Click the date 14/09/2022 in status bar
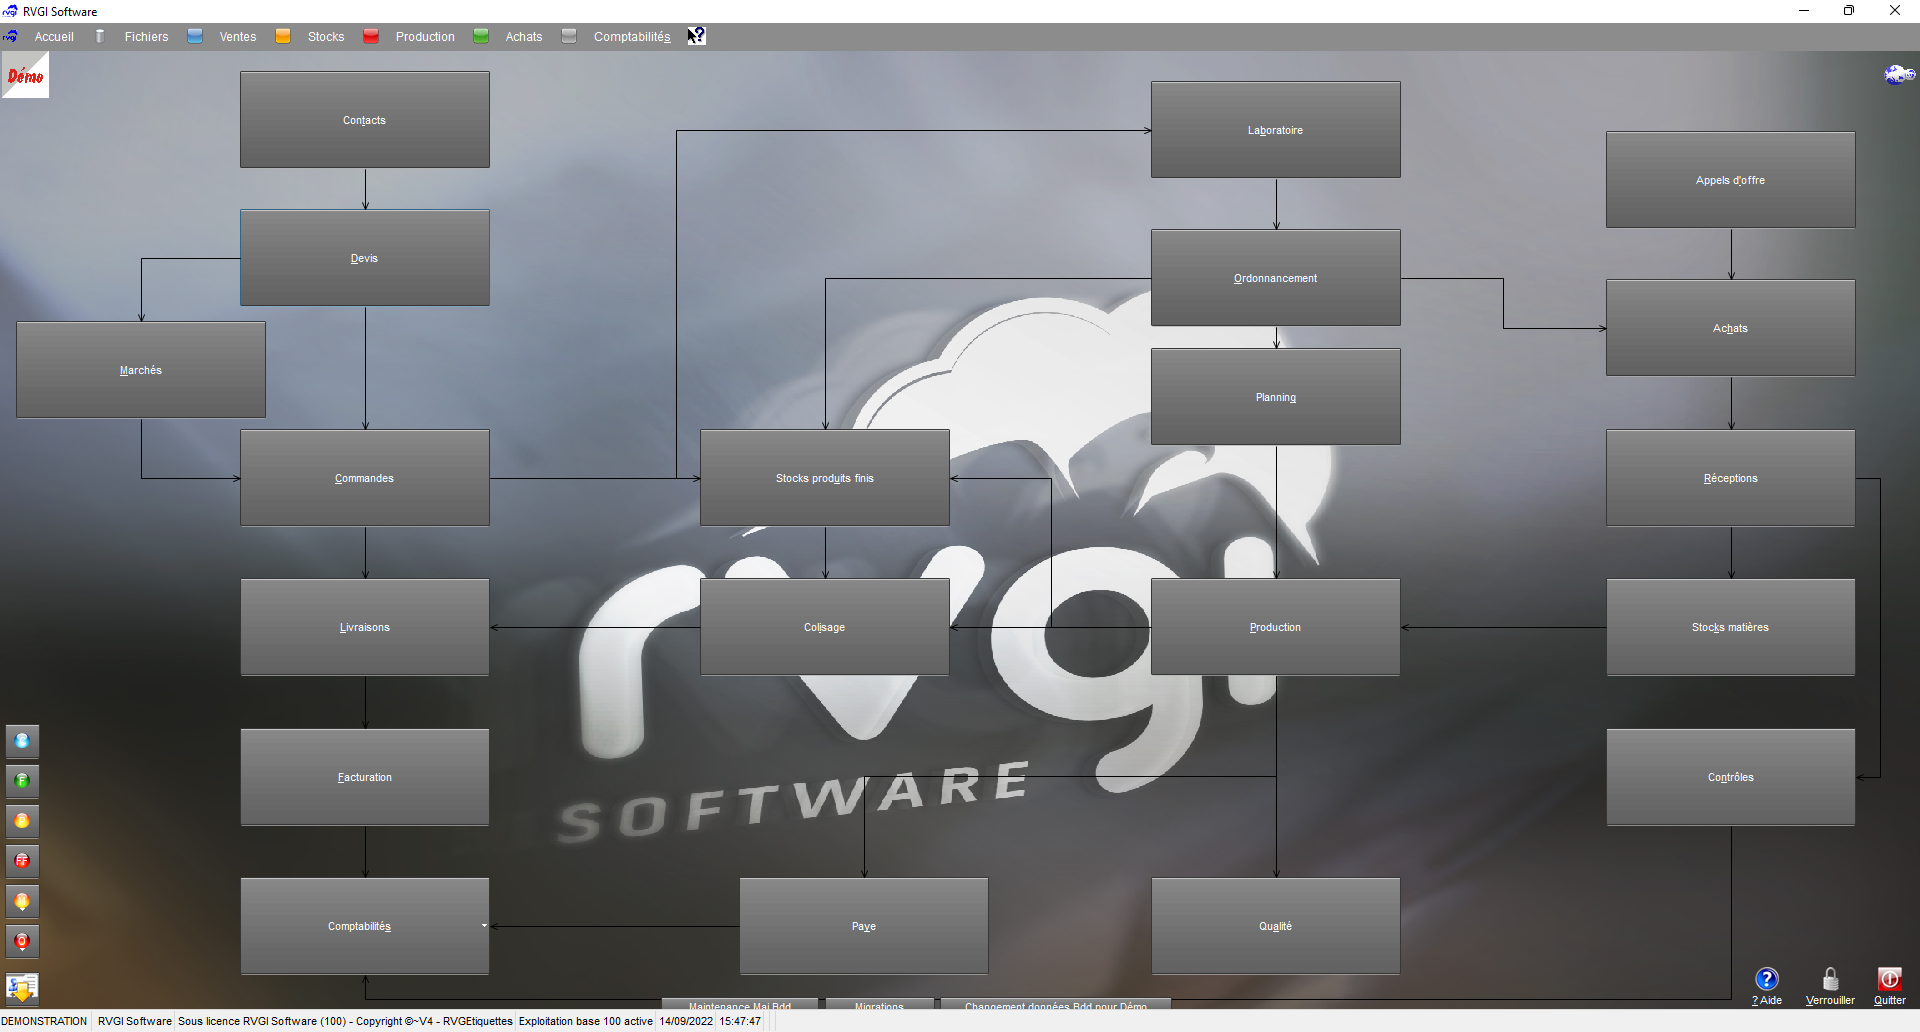 point(686,1021)
